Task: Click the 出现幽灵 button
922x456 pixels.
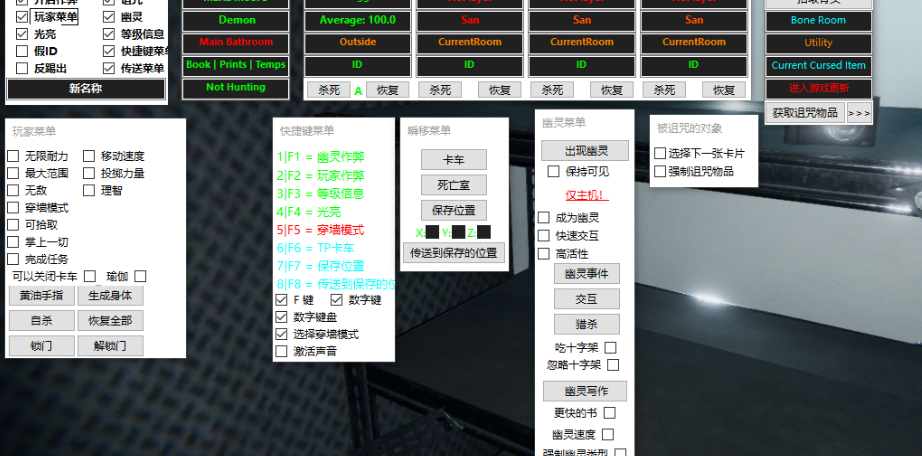Action: coord(585,151)
